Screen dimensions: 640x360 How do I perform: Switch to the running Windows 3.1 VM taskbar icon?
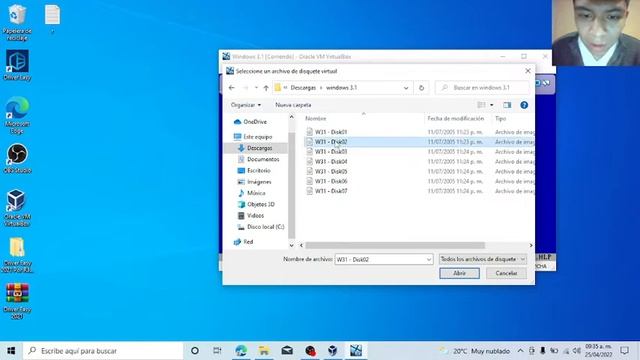356,351
